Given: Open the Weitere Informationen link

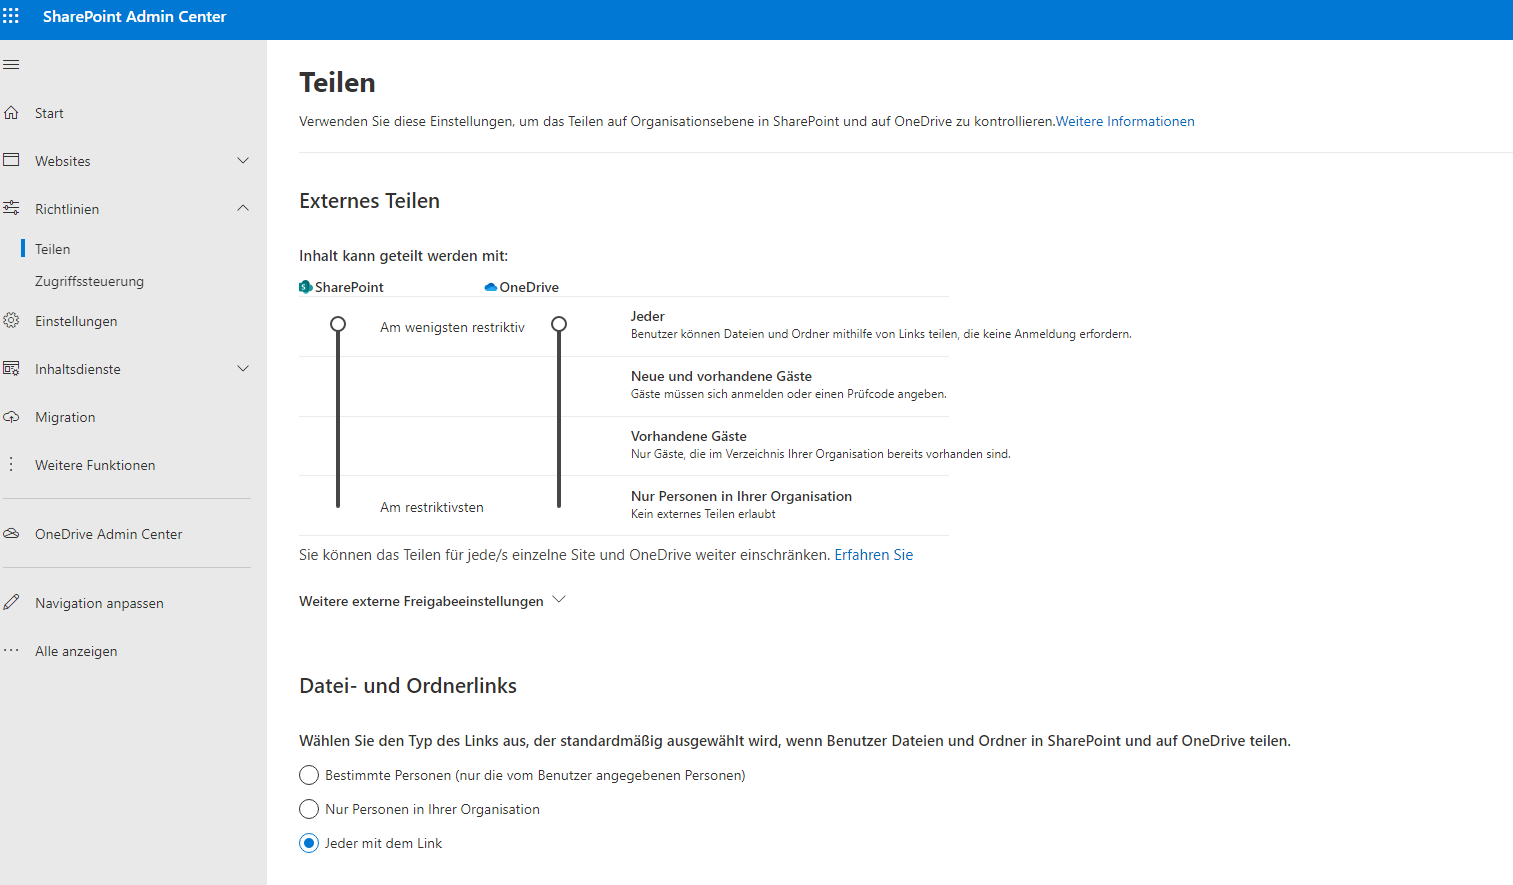Looking at the screenshot, I should [1125, 121].
